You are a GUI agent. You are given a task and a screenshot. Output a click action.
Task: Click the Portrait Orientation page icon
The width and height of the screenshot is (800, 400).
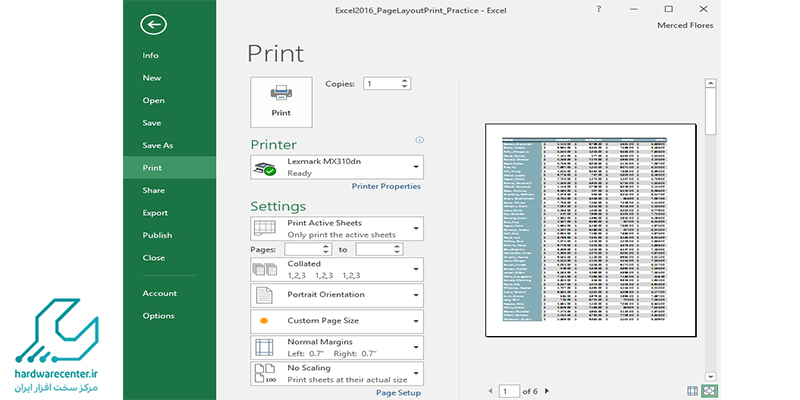pos(264,295)
